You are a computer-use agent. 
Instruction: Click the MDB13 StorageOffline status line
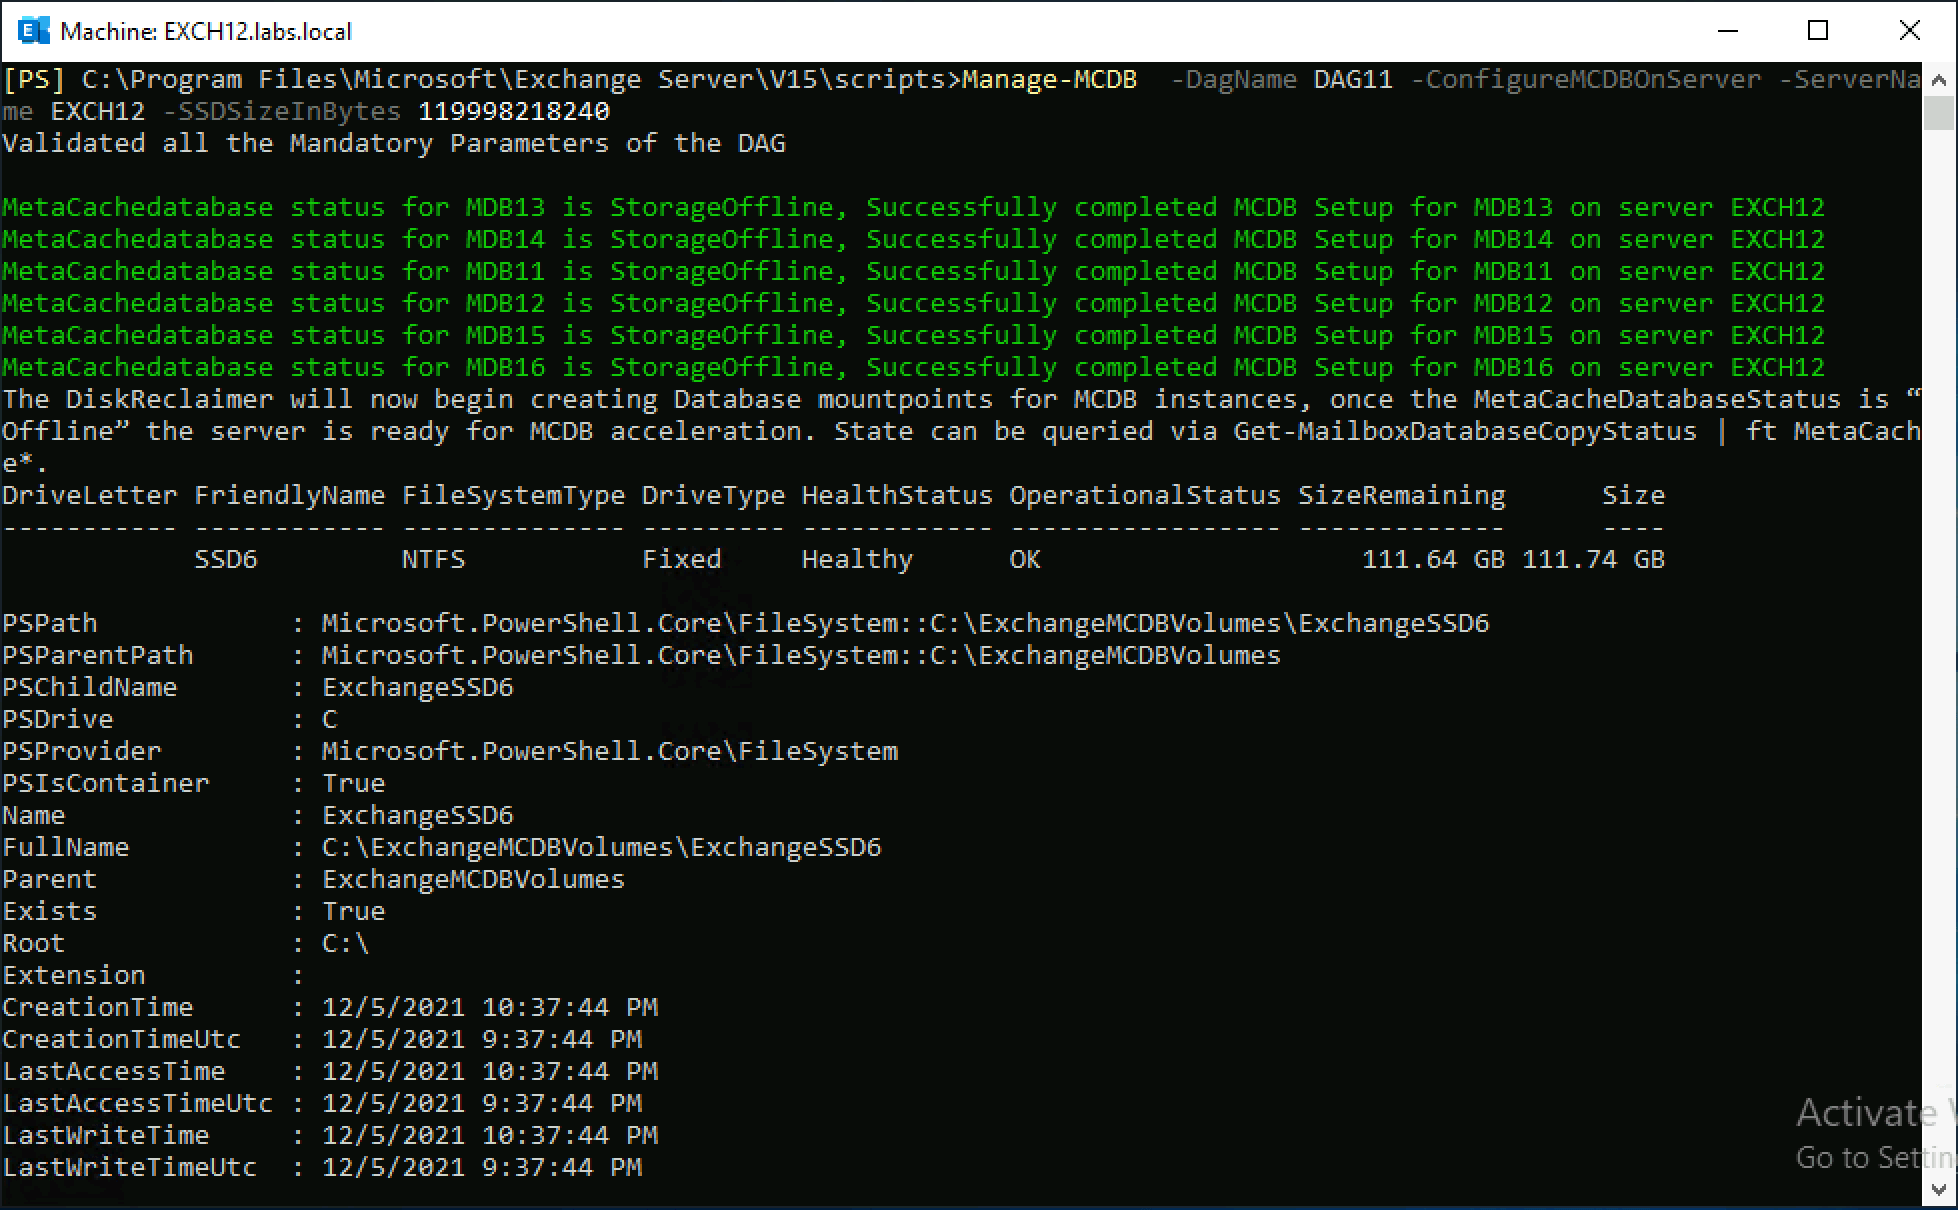pyautogui.click(x=600, y=207)
